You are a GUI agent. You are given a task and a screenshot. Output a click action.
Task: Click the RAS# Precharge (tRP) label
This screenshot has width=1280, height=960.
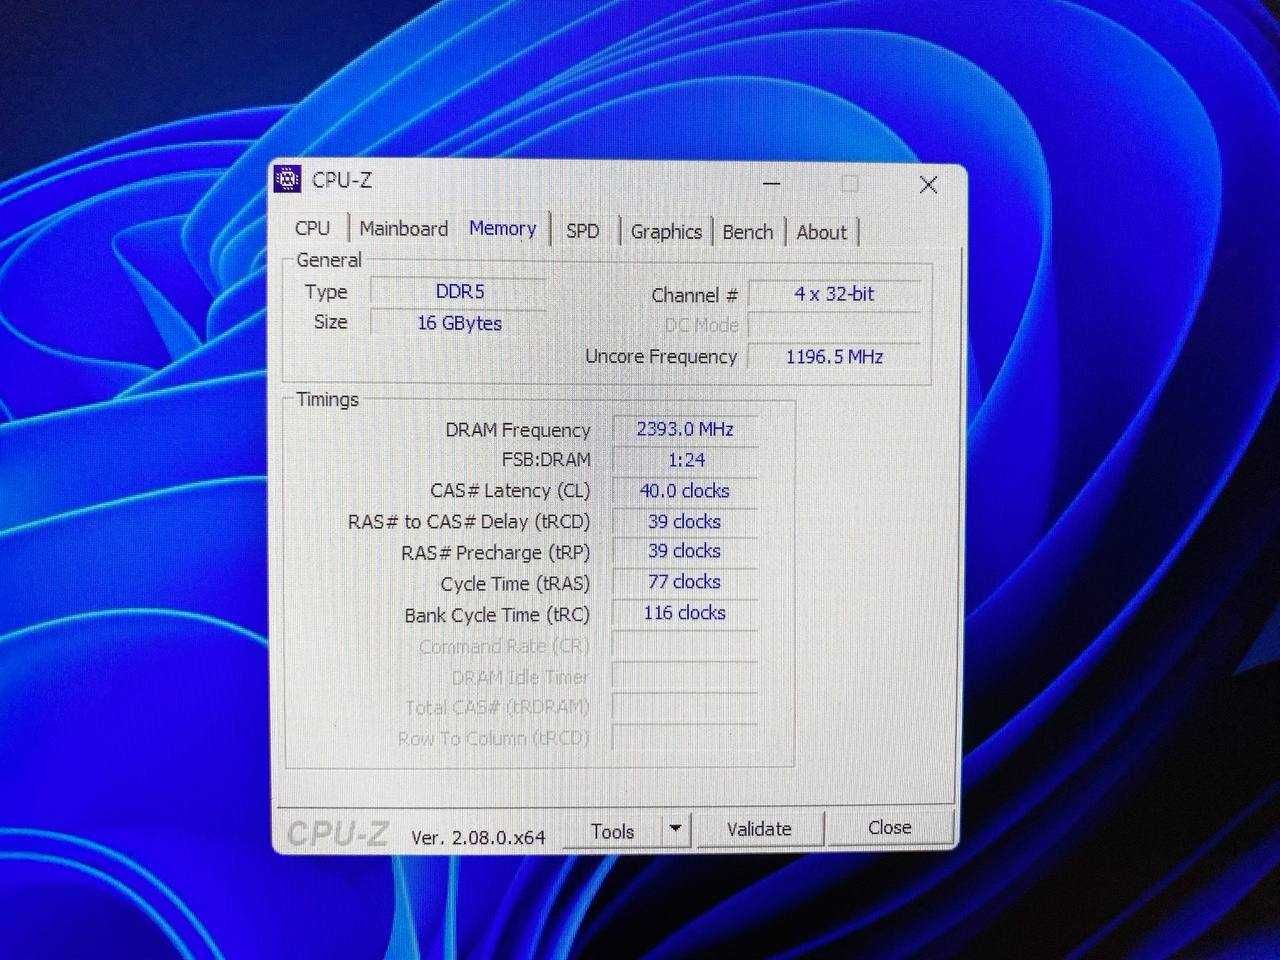[x=496, y=553]
